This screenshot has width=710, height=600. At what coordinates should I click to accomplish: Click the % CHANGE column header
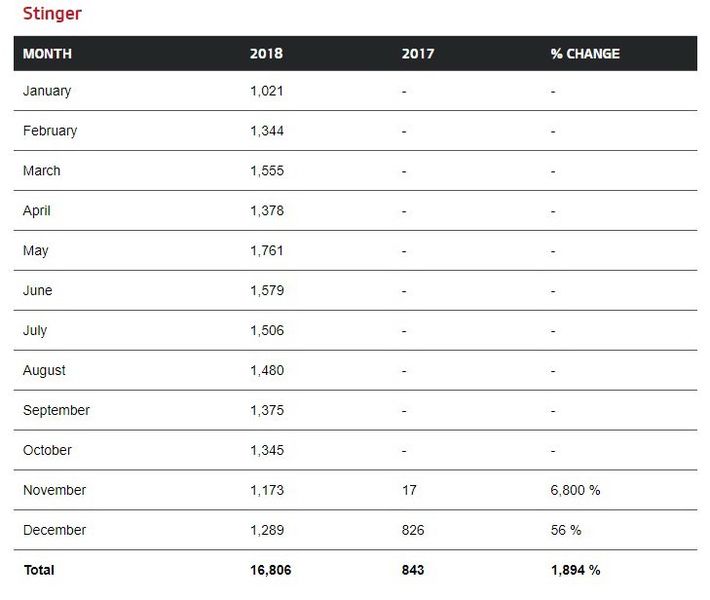(585, 54)
